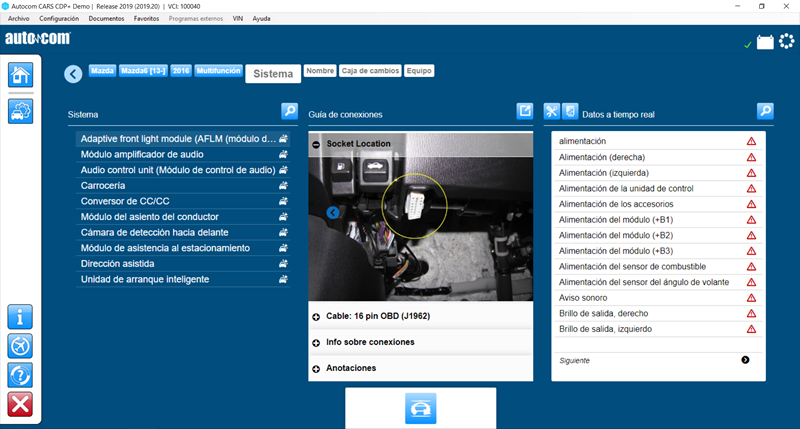800x429 pixels.
Task: Click warning icon for Alimentación (derecha)
Action: point(751,157)
